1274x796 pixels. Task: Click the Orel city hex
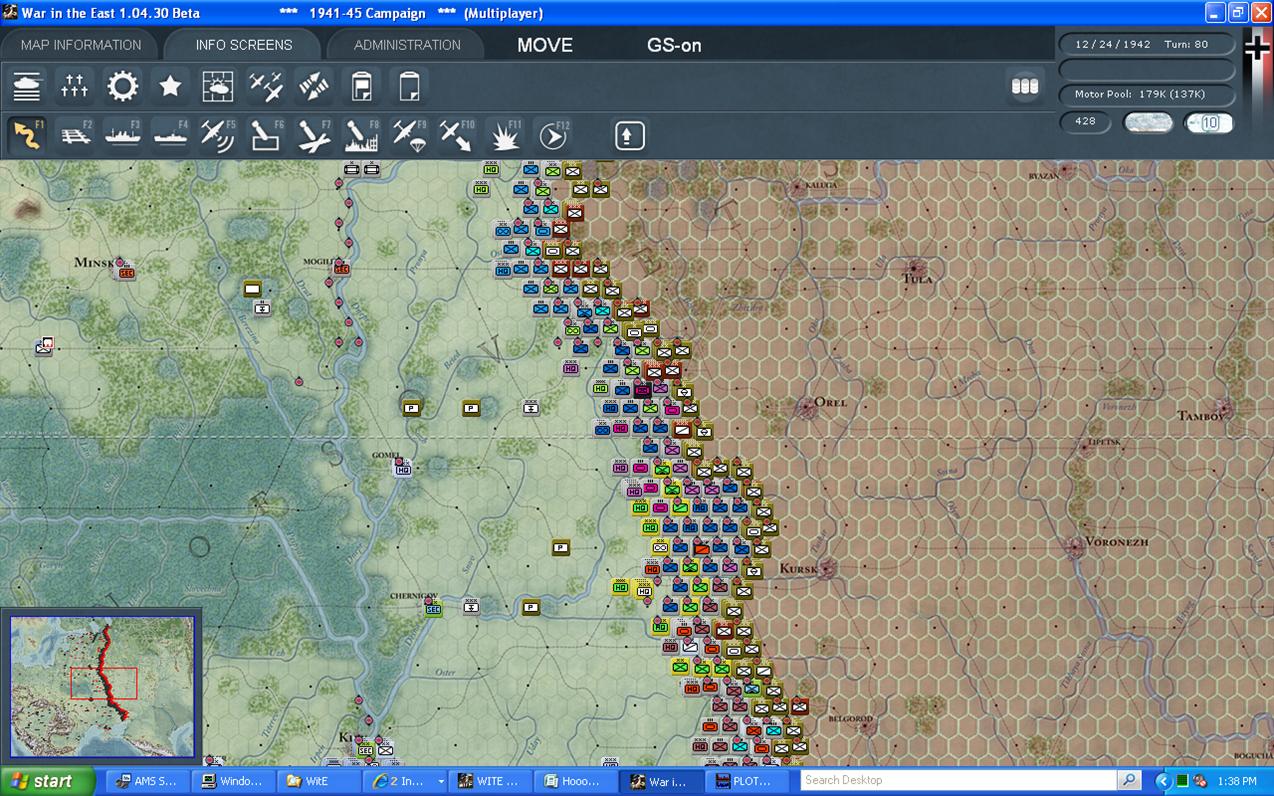[x=807, y=406]
